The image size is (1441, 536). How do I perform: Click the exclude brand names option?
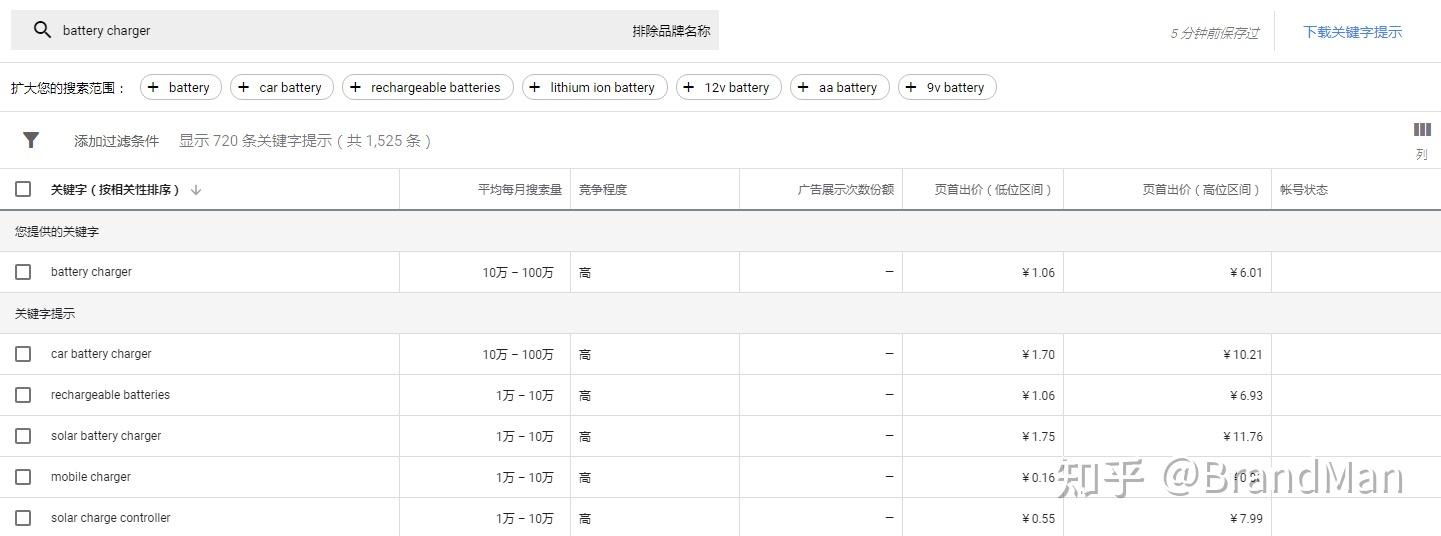tap(670, 31)
